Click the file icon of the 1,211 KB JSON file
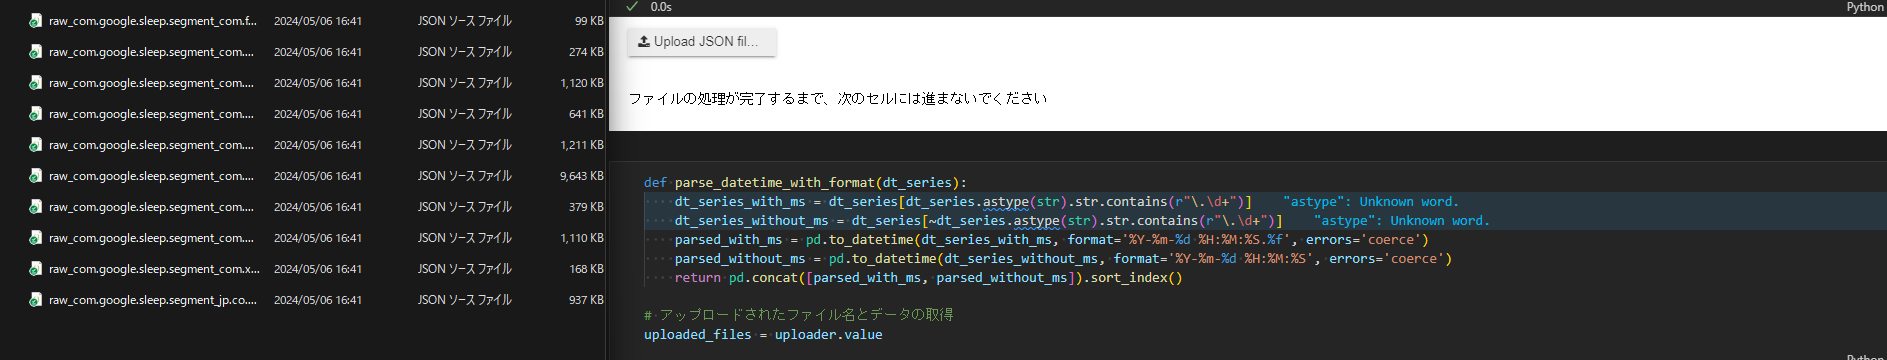 point(35,145)
